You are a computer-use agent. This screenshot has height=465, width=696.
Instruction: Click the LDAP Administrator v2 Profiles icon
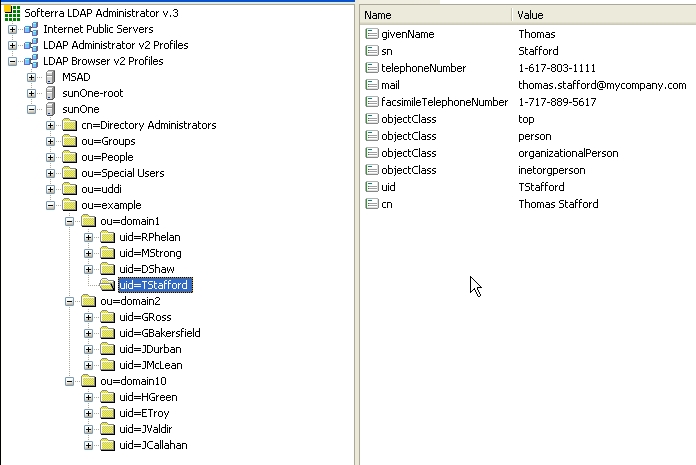point(31,45)
